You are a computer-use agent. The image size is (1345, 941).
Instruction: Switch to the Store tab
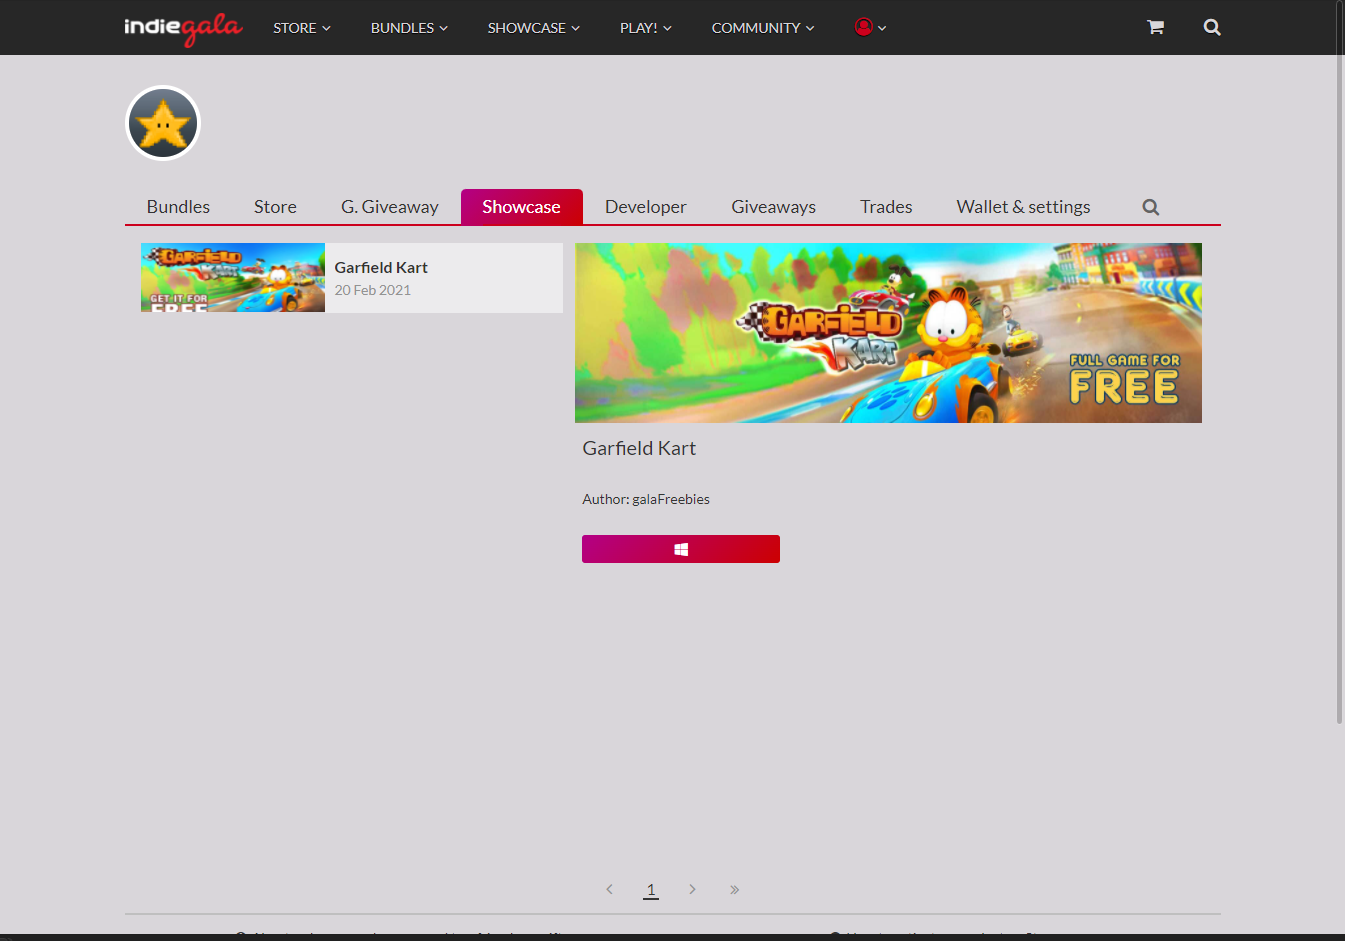point(275,207)
